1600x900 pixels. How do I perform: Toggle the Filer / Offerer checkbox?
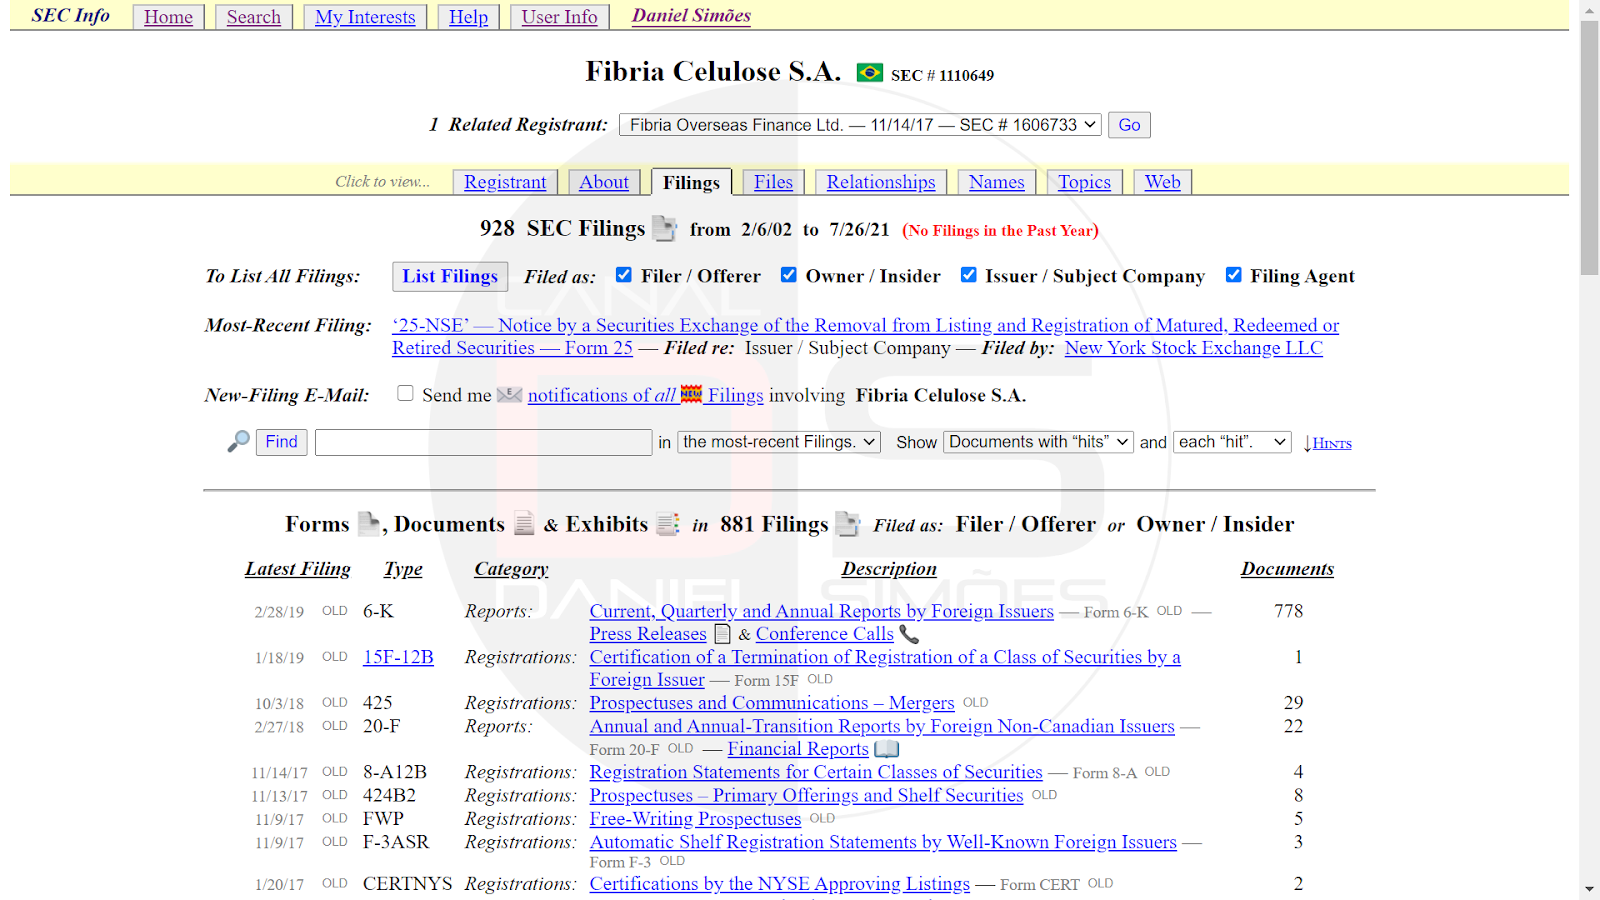(624, 275)
